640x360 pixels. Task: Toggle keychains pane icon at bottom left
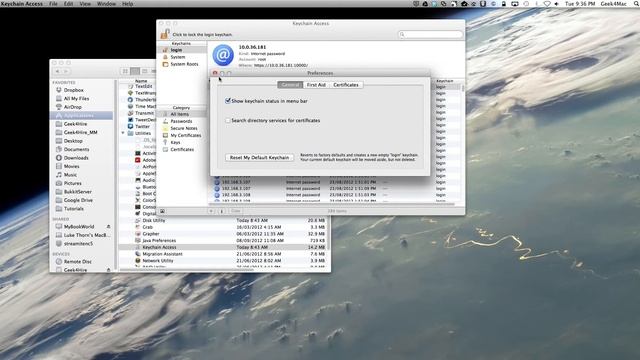[162, 211]
